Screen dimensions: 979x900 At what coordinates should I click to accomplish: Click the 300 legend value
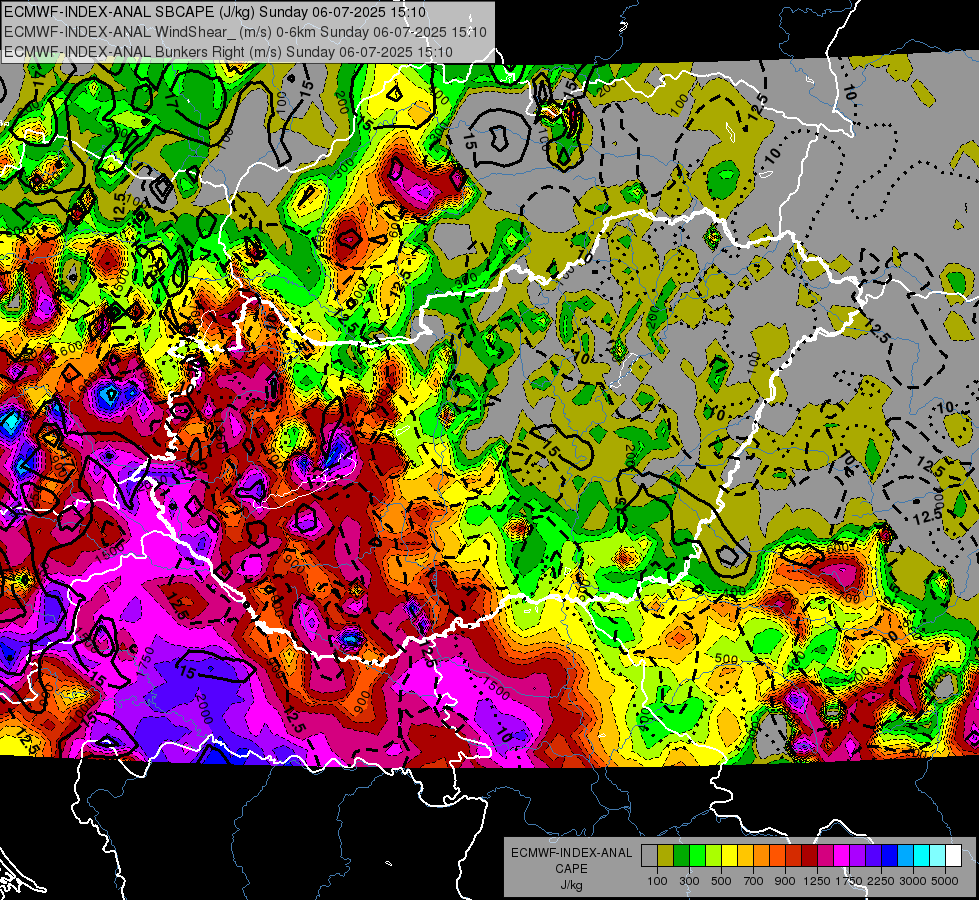(x=689, y=881)
